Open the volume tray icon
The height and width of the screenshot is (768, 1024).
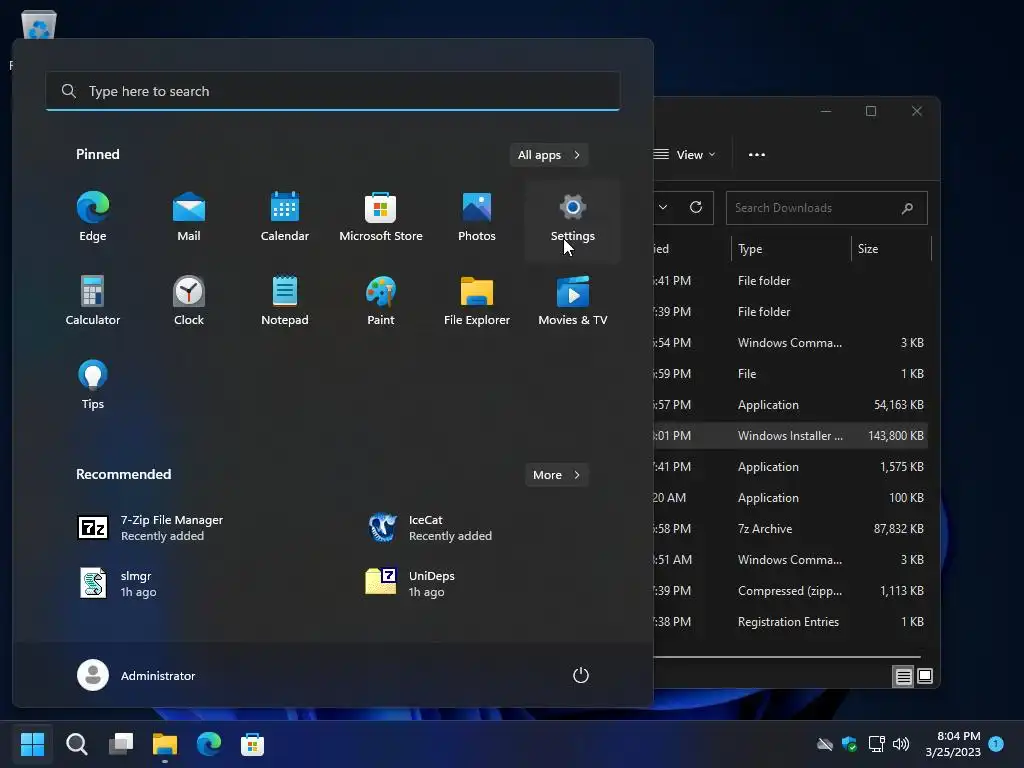pyautogui.click(x=901, y=744)
